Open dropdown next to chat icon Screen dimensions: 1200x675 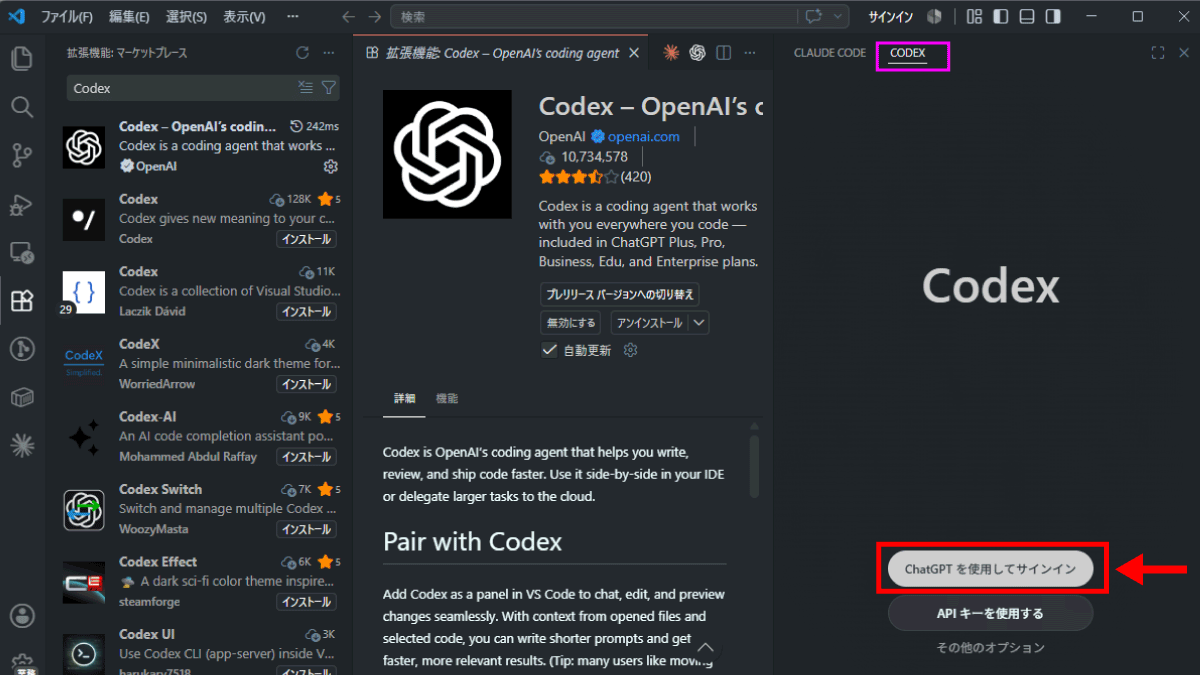point(838,17)
